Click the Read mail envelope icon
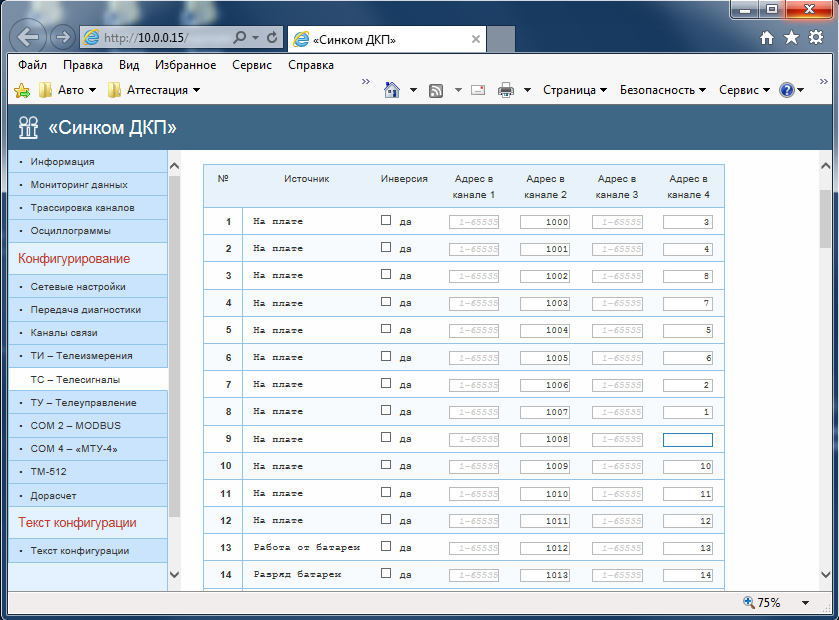Image resolution: width=839 pixels, height=620 pixels. pyautogui.click(x=478, y=90)
